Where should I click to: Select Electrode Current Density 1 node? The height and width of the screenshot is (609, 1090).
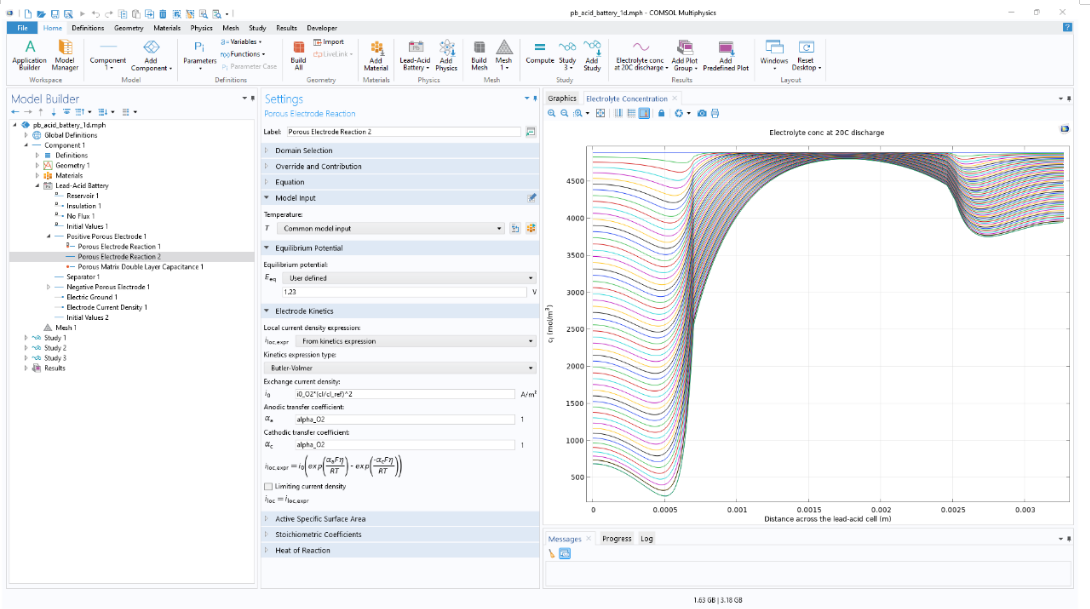[x=106, y=307]
